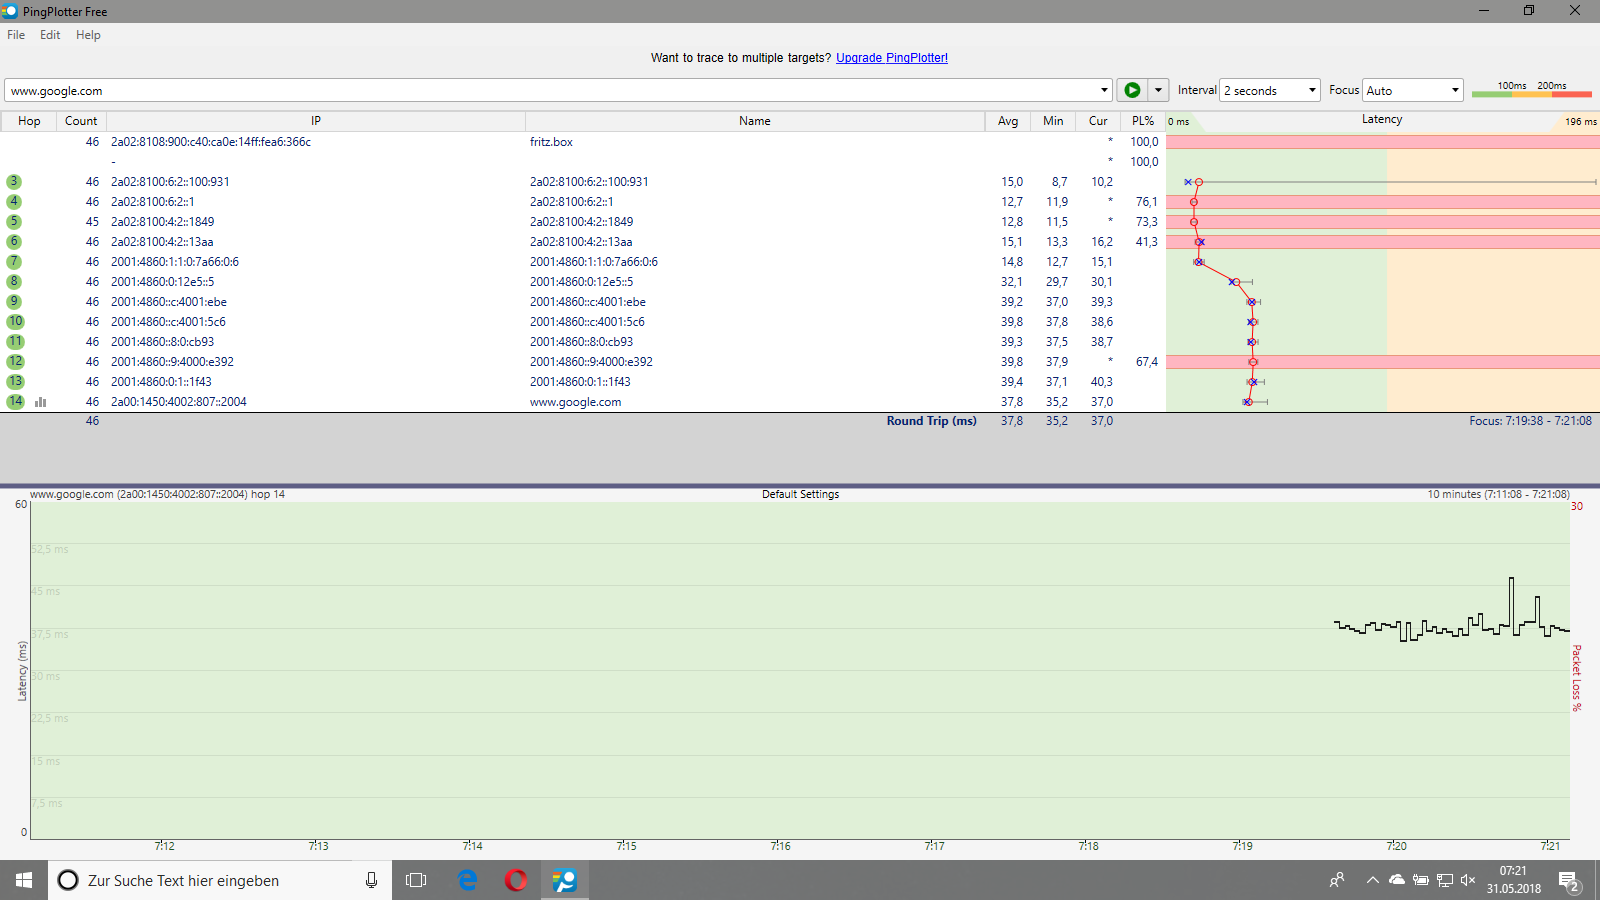Open the Interval combo box

point(1270,90)
